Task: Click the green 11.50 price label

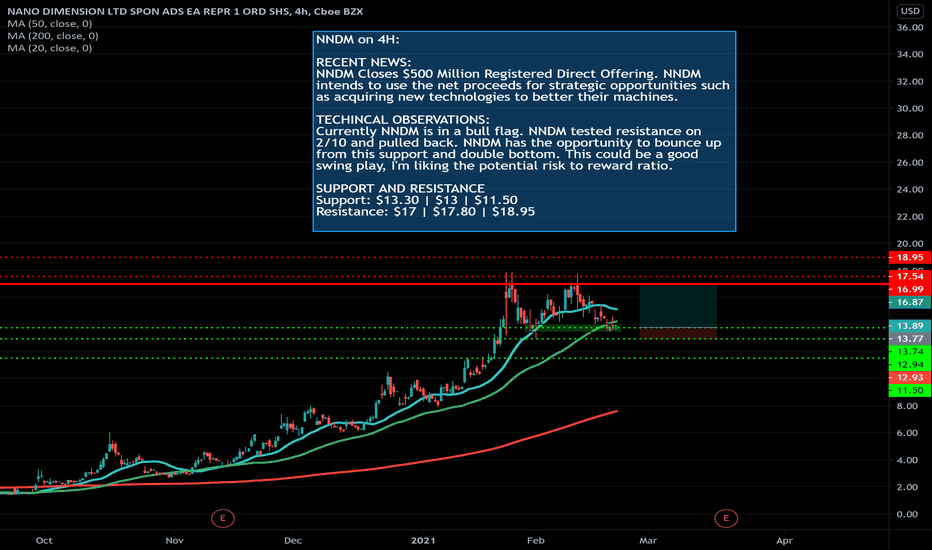Action: click(909, 391)
